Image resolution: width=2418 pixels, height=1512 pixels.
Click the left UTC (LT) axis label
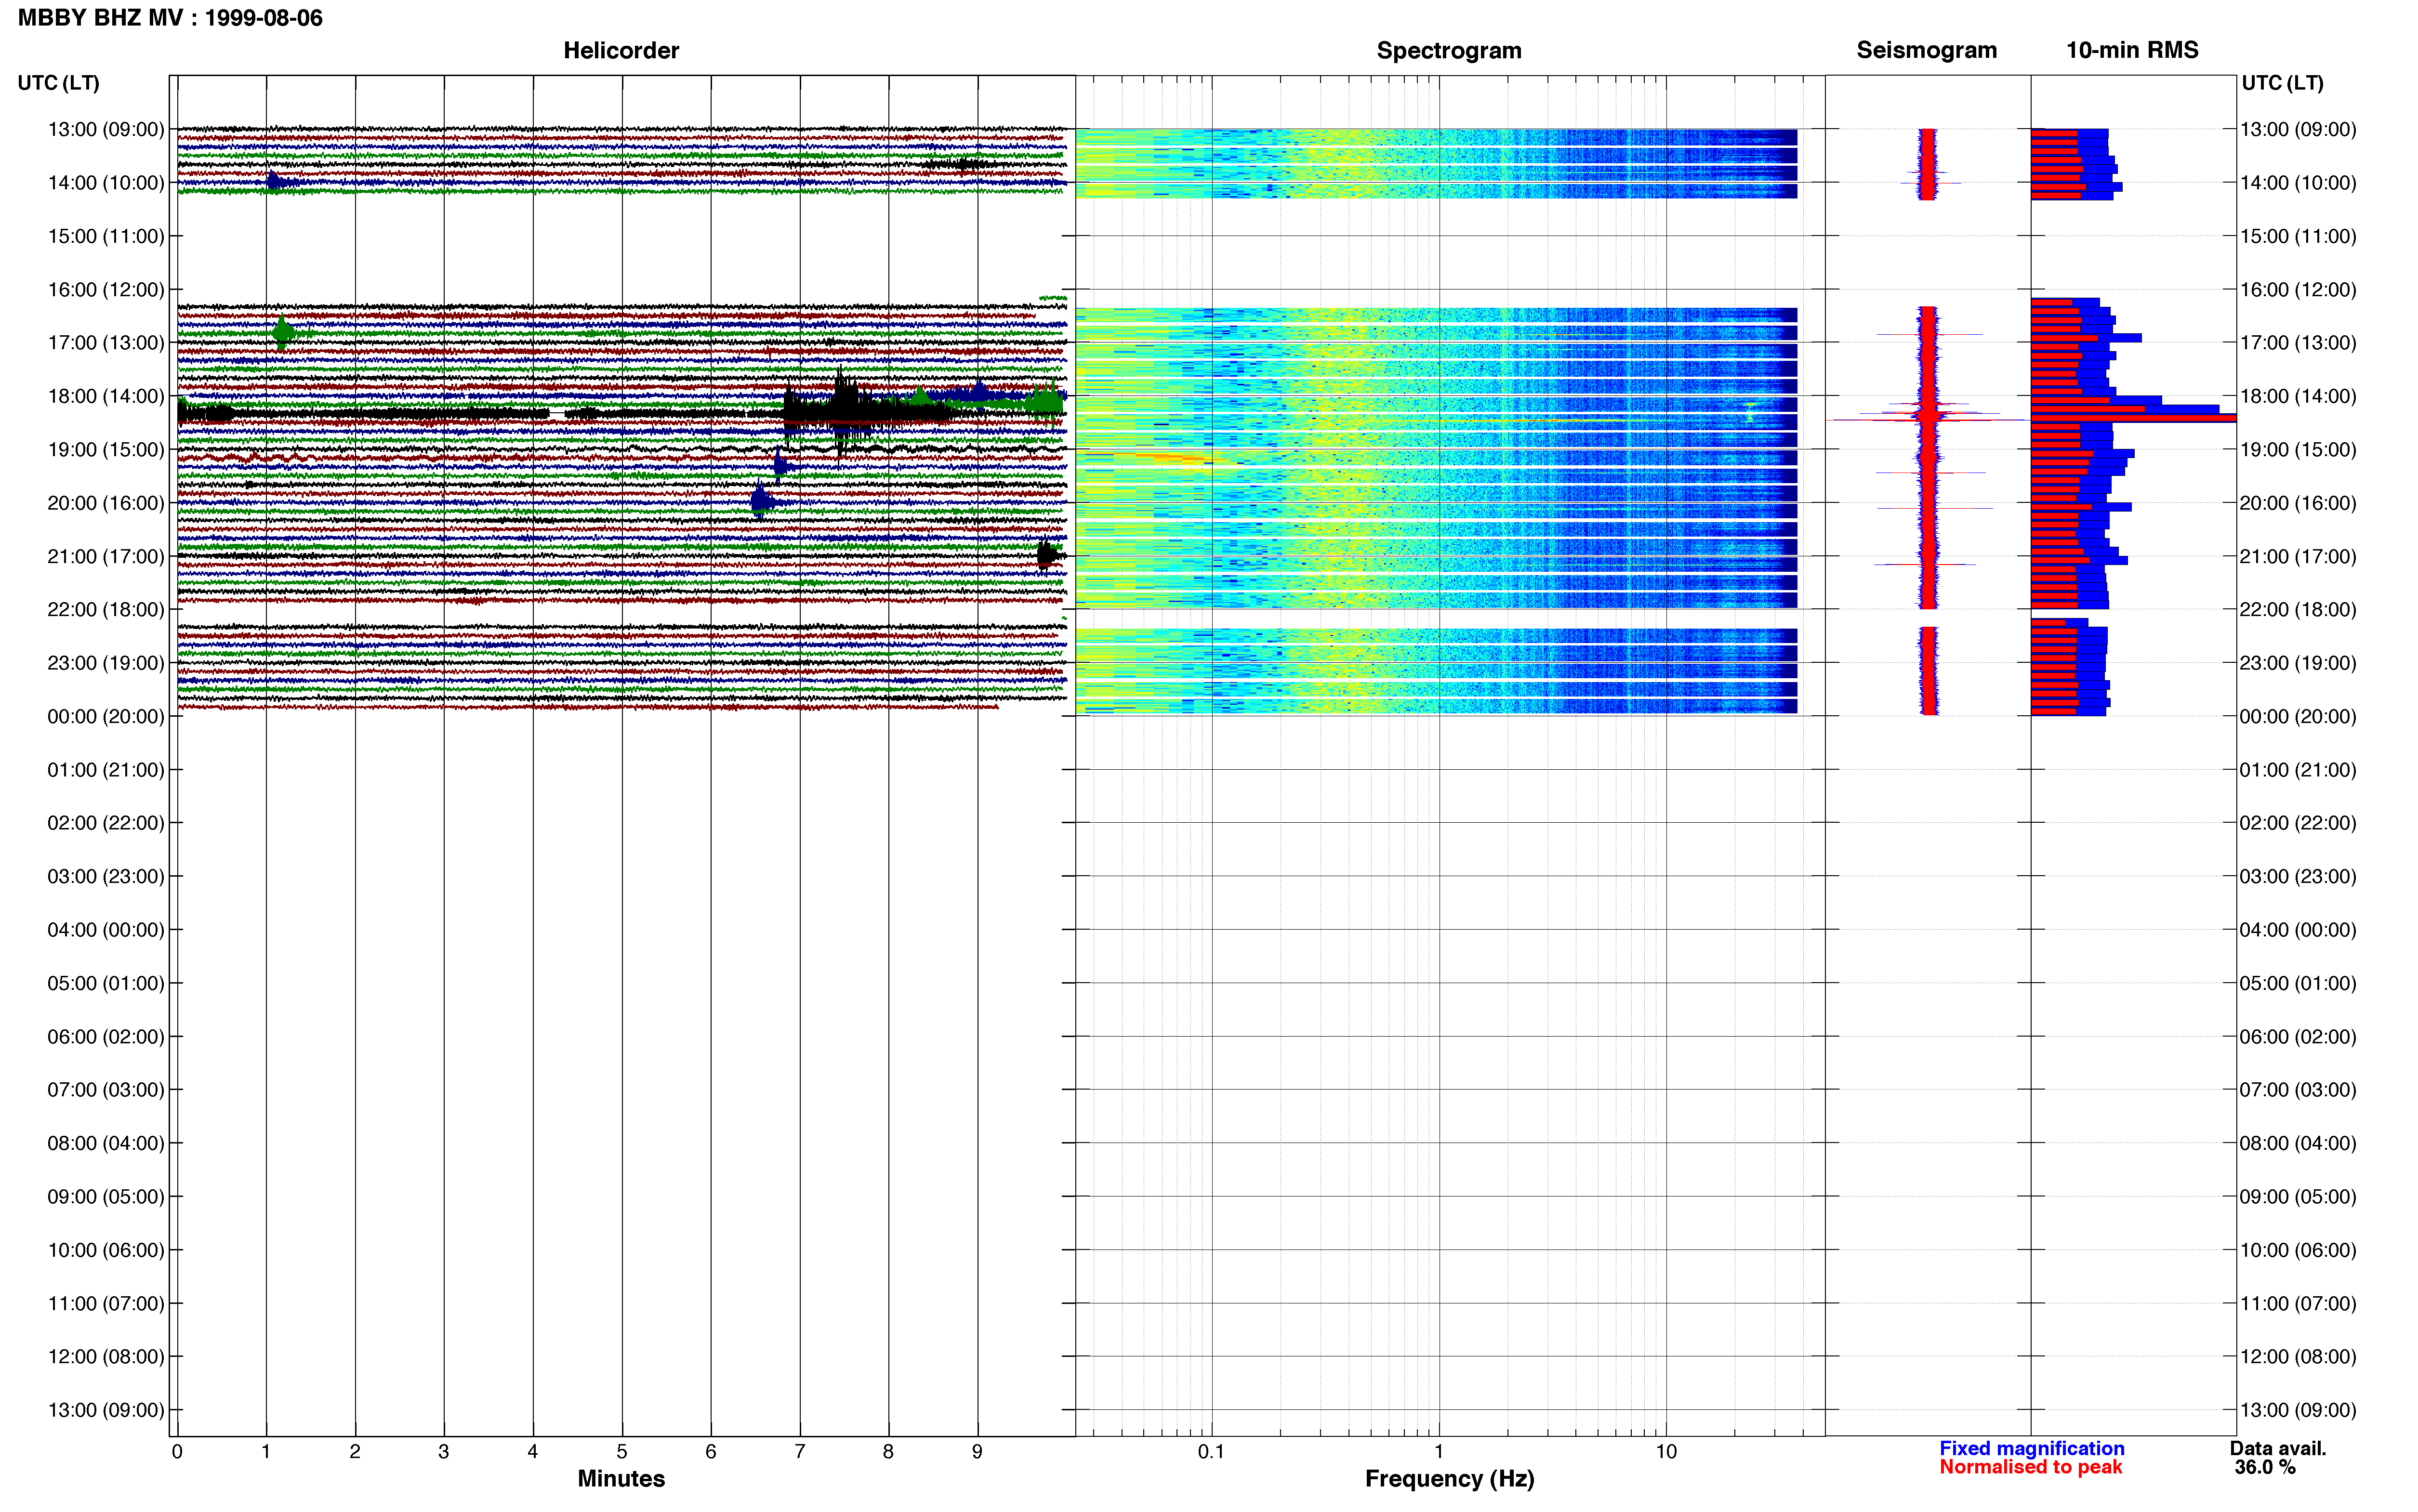[58, 83]
